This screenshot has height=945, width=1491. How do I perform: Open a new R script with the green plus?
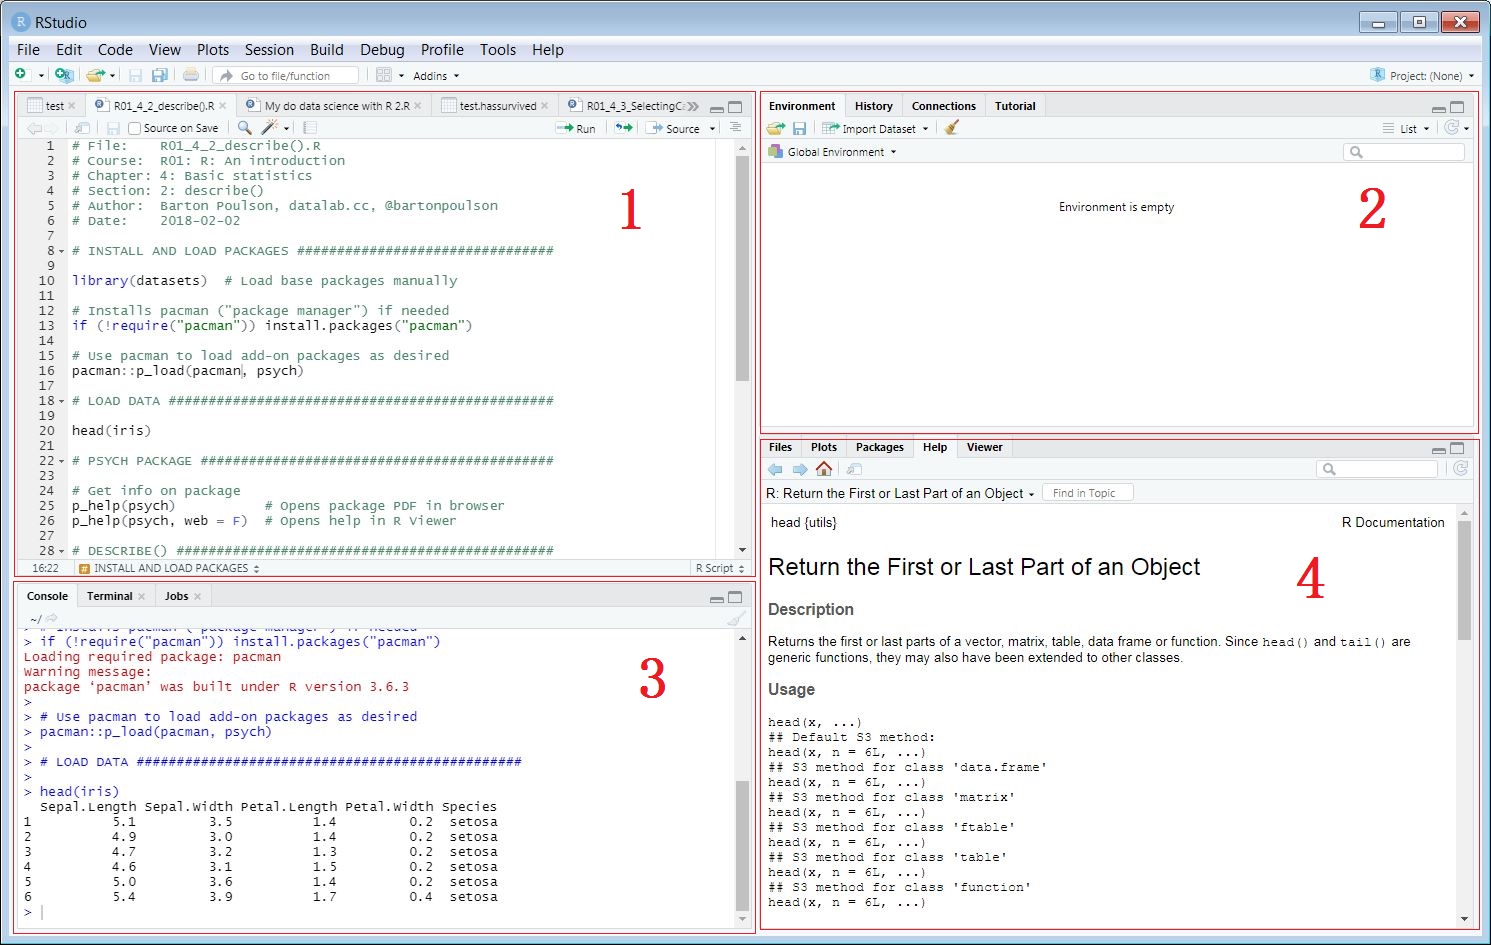pyautogui.click(x=18, y=74)
